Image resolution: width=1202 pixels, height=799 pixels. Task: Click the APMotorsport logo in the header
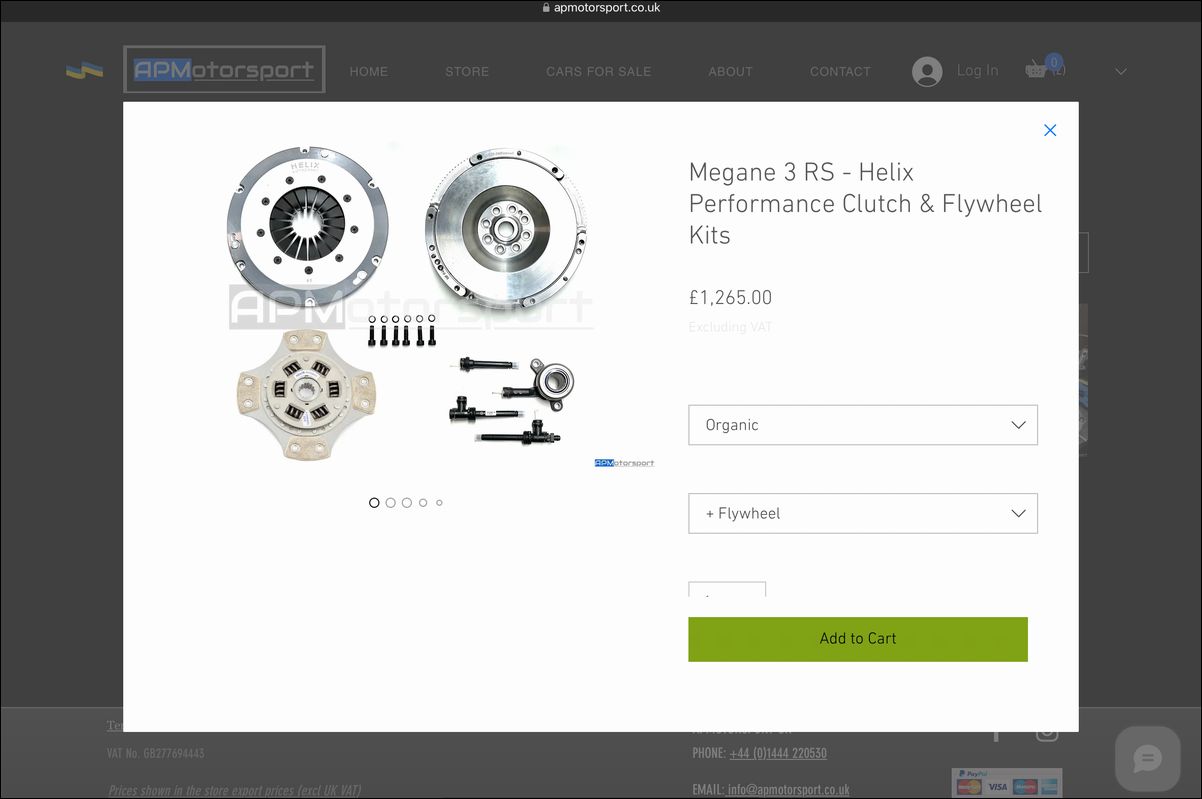coord(224,70)
